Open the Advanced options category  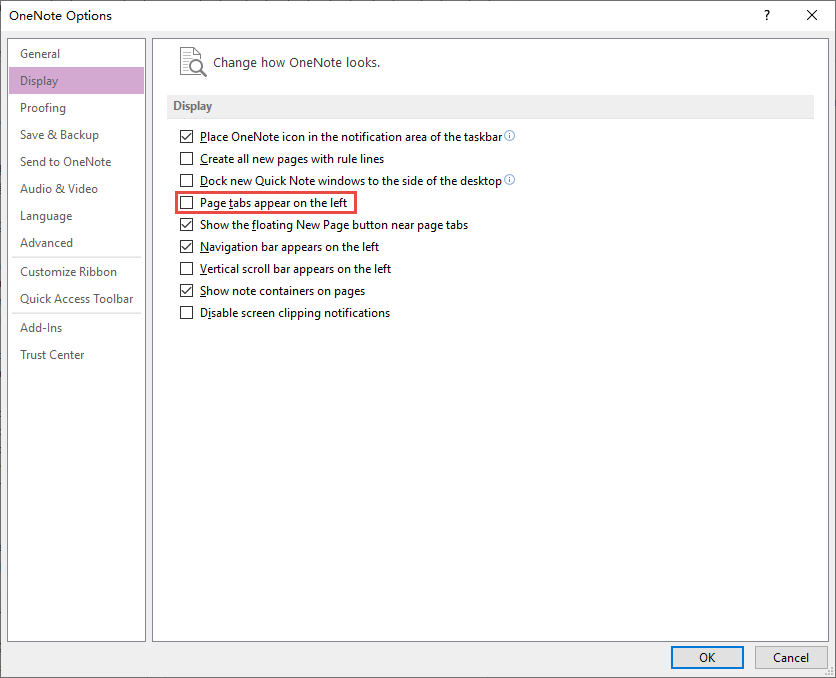76,243
